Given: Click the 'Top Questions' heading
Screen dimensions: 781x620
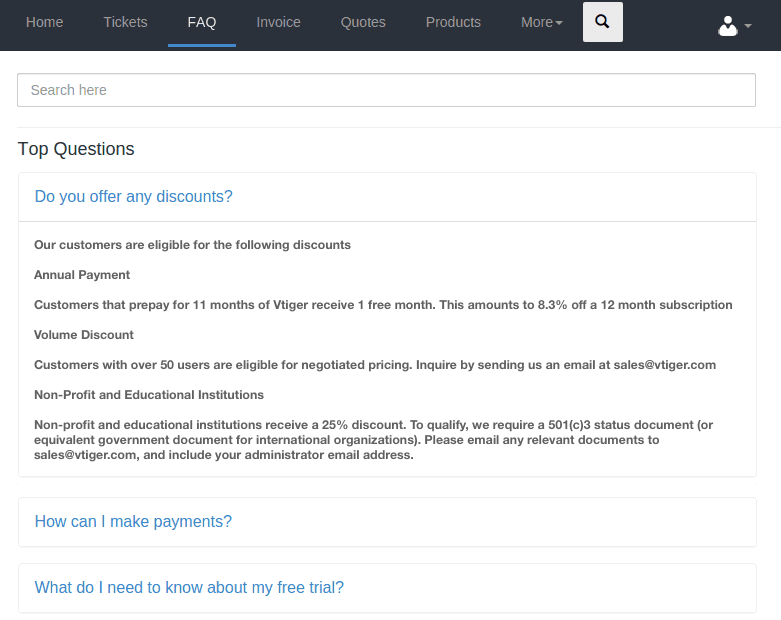Looking at the screenshot, I should 76,149.
